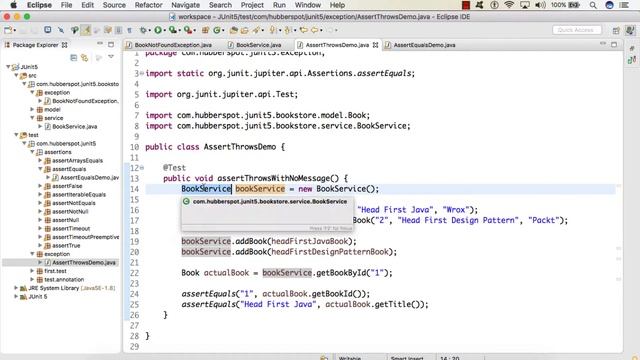This screenshot has width=640, height=360.
Task: Toggle Block Selection Mode toolbar button
Action: coord(119,30)
